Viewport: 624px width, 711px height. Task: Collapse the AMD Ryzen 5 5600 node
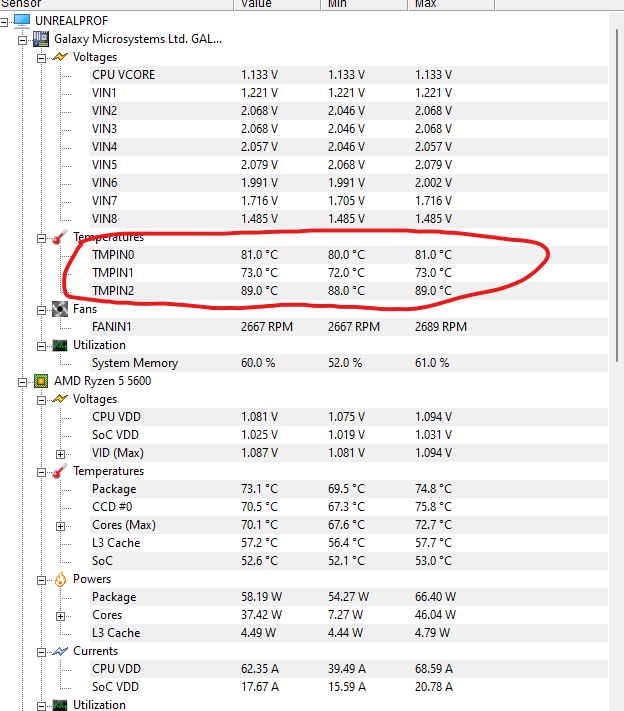[23, 382]
